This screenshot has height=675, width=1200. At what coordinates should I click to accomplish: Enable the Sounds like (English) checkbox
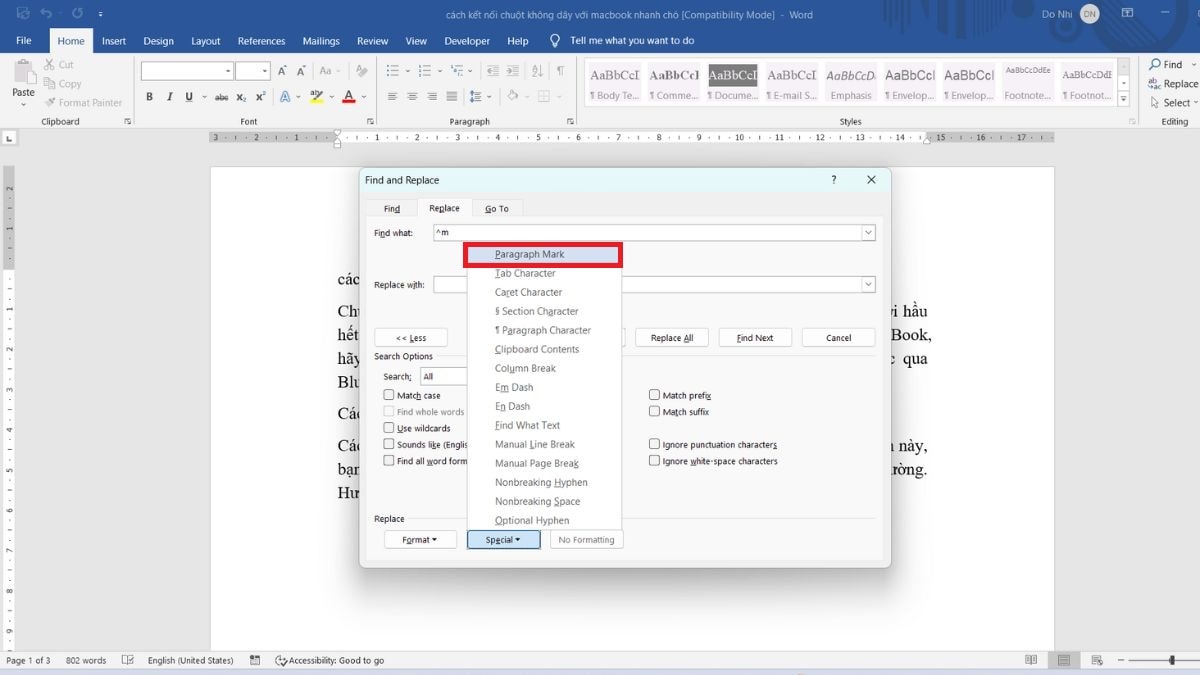point(389,444)
